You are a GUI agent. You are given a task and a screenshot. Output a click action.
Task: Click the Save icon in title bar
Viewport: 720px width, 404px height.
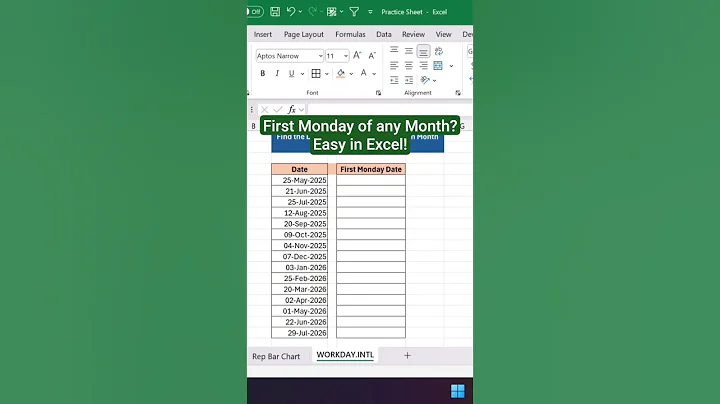(x=275, y=12)
